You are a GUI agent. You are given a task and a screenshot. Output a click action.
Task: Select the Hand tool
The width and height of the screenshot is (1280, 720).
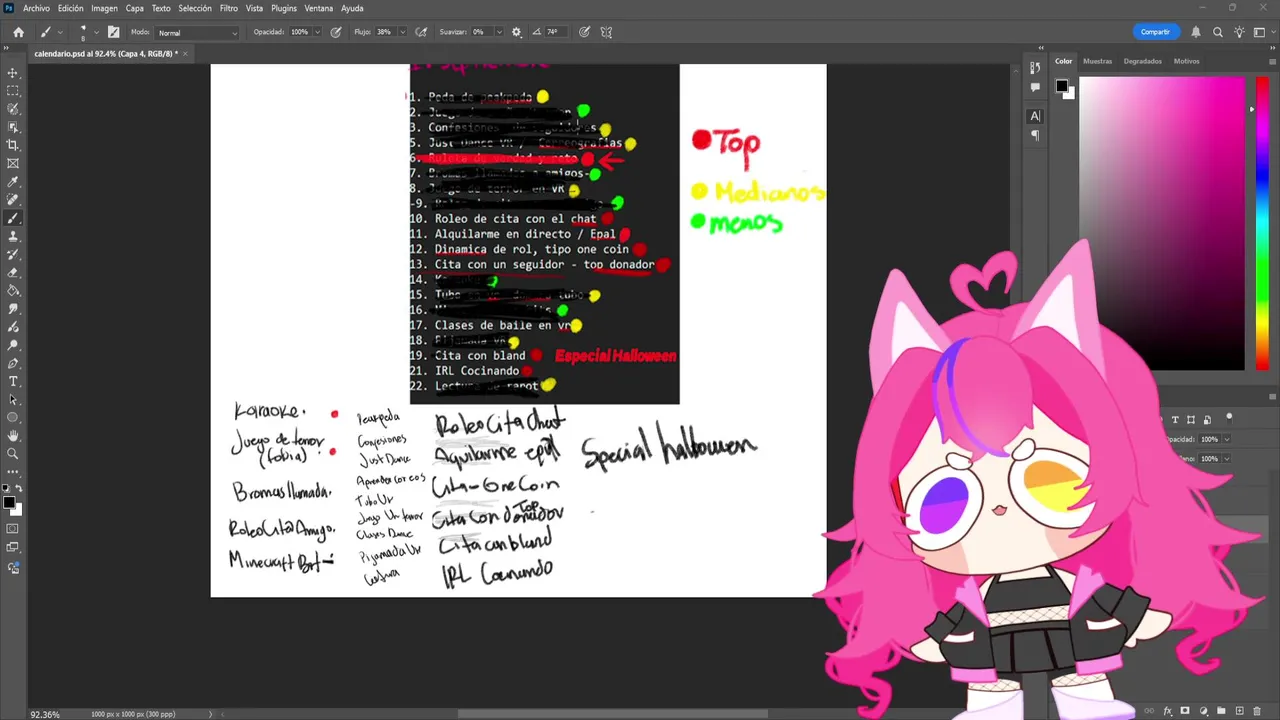[x=13, y=435]
